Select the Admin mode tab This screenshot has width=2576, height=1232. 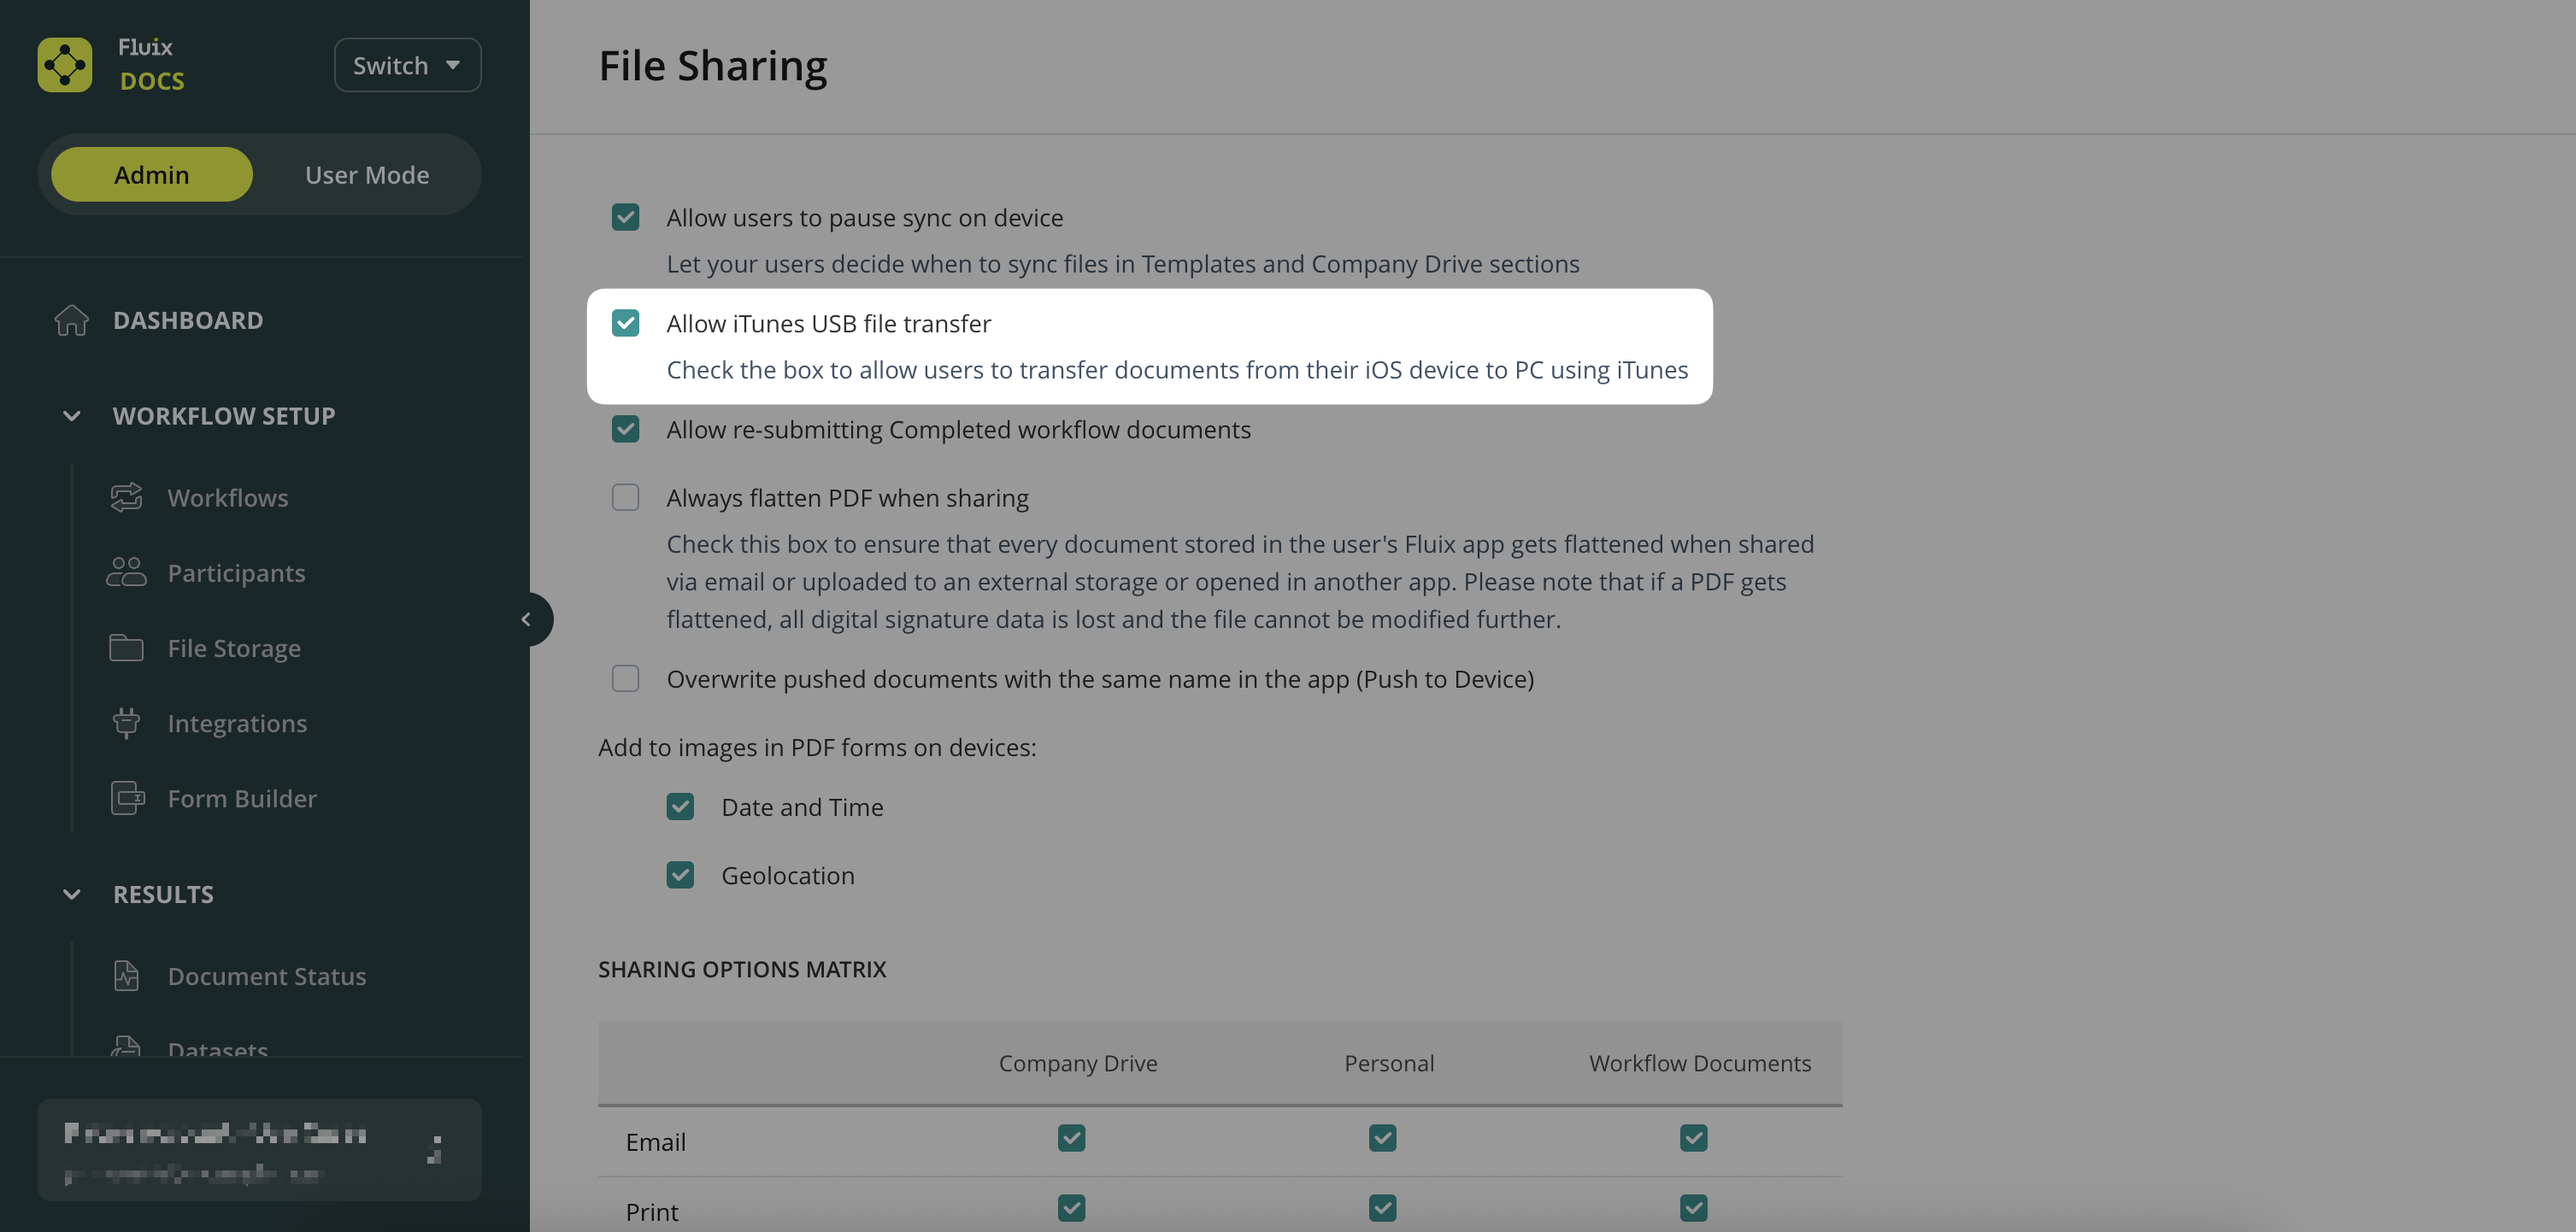(x=152, y=175)
